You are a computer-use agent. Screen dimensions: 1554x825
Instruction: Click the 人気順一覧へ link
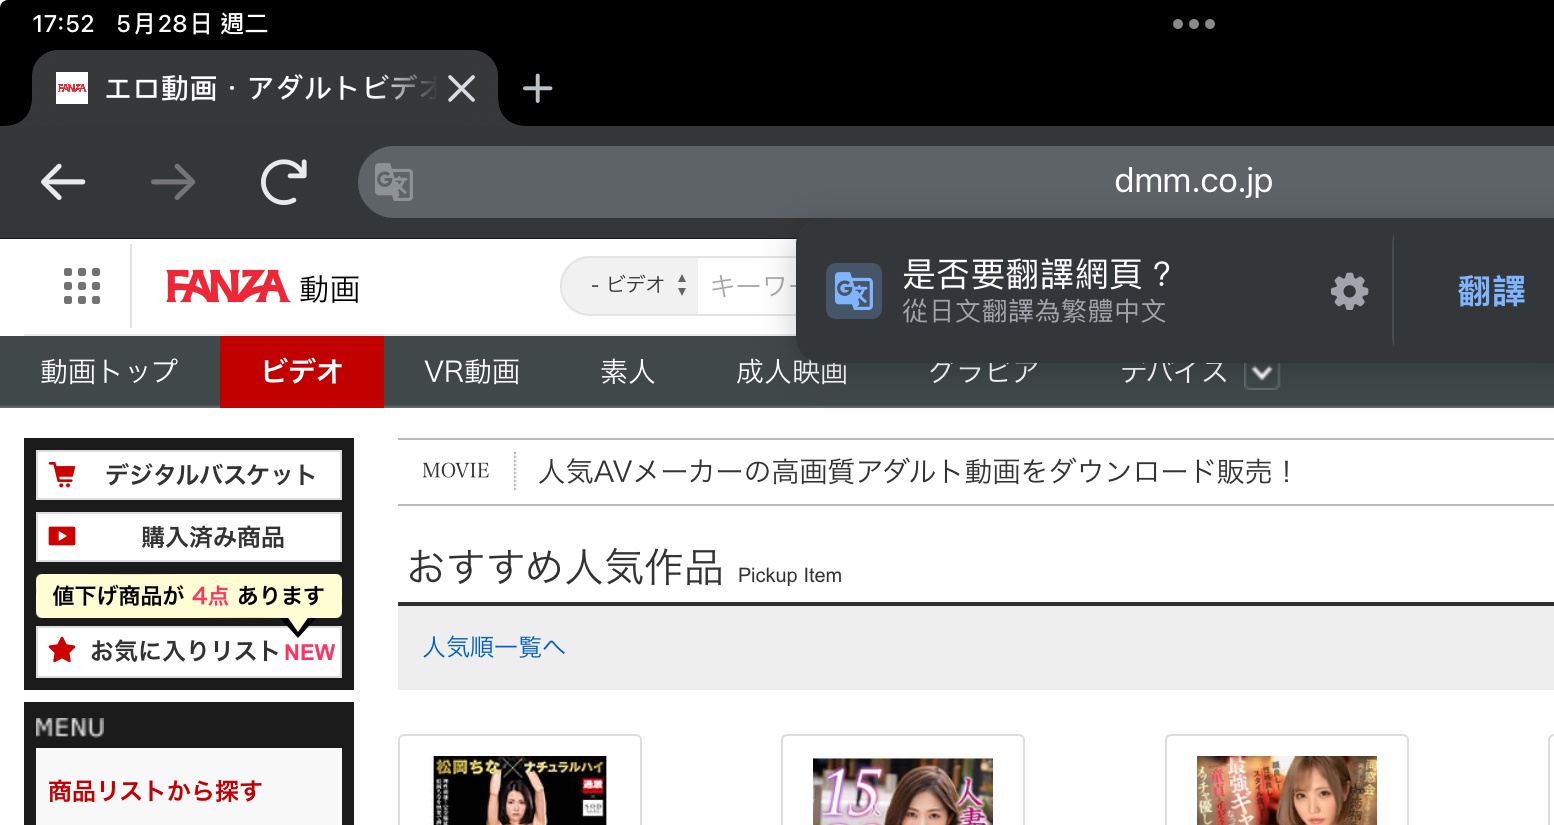494,647
